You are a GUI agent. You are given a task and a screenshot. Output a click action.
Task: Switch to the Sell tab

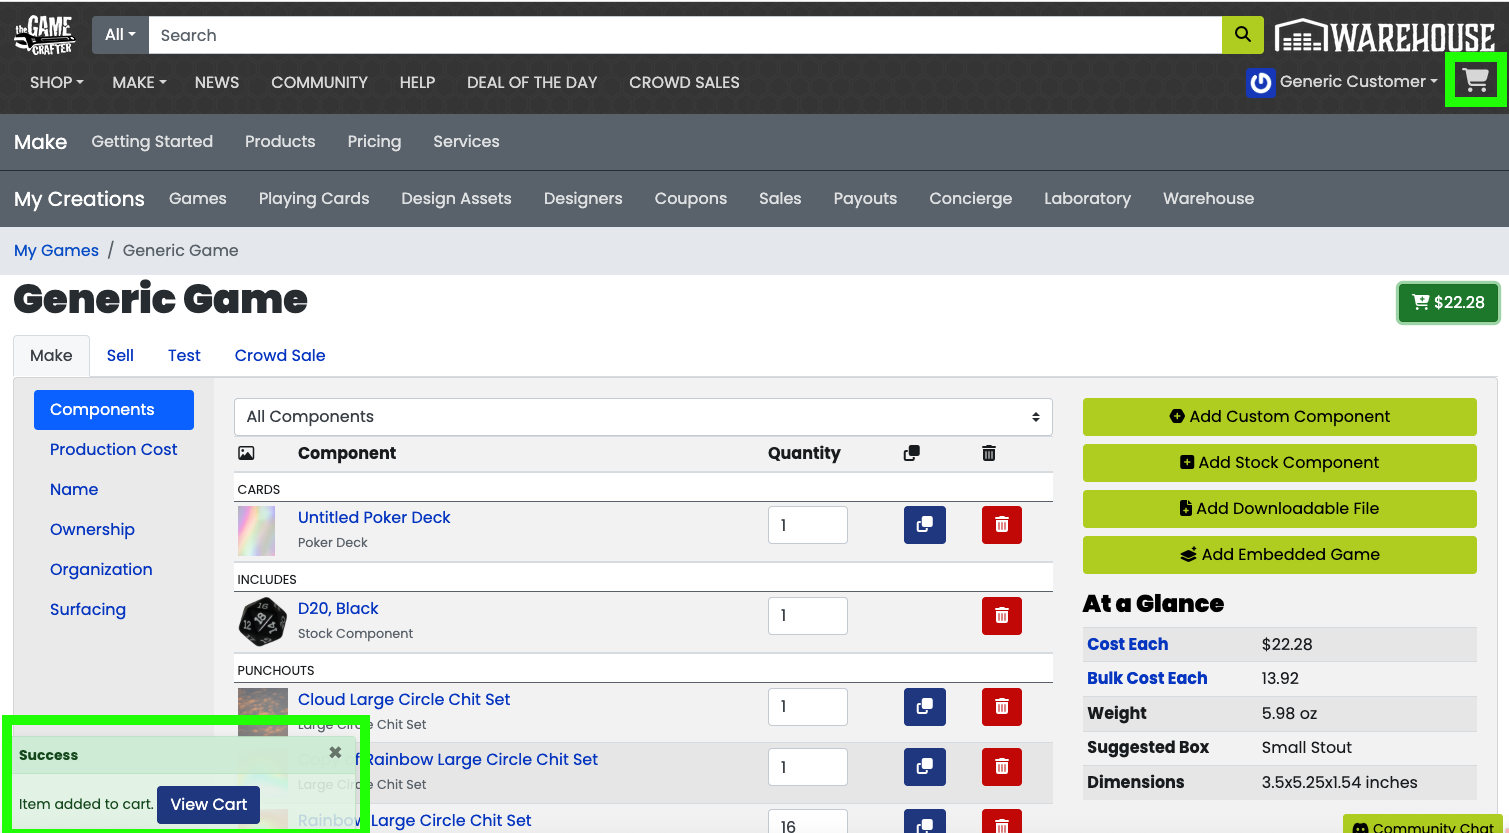pyautogui.click(x=120, y=355)
